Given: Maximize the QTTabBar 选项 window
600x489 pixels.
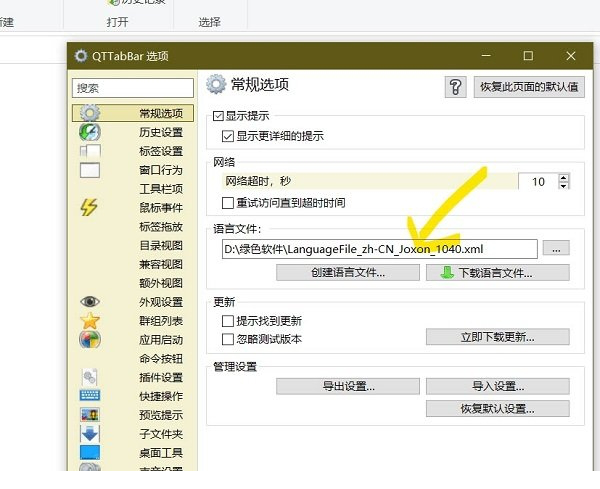Looking at the screenshot, I should 528,56.
